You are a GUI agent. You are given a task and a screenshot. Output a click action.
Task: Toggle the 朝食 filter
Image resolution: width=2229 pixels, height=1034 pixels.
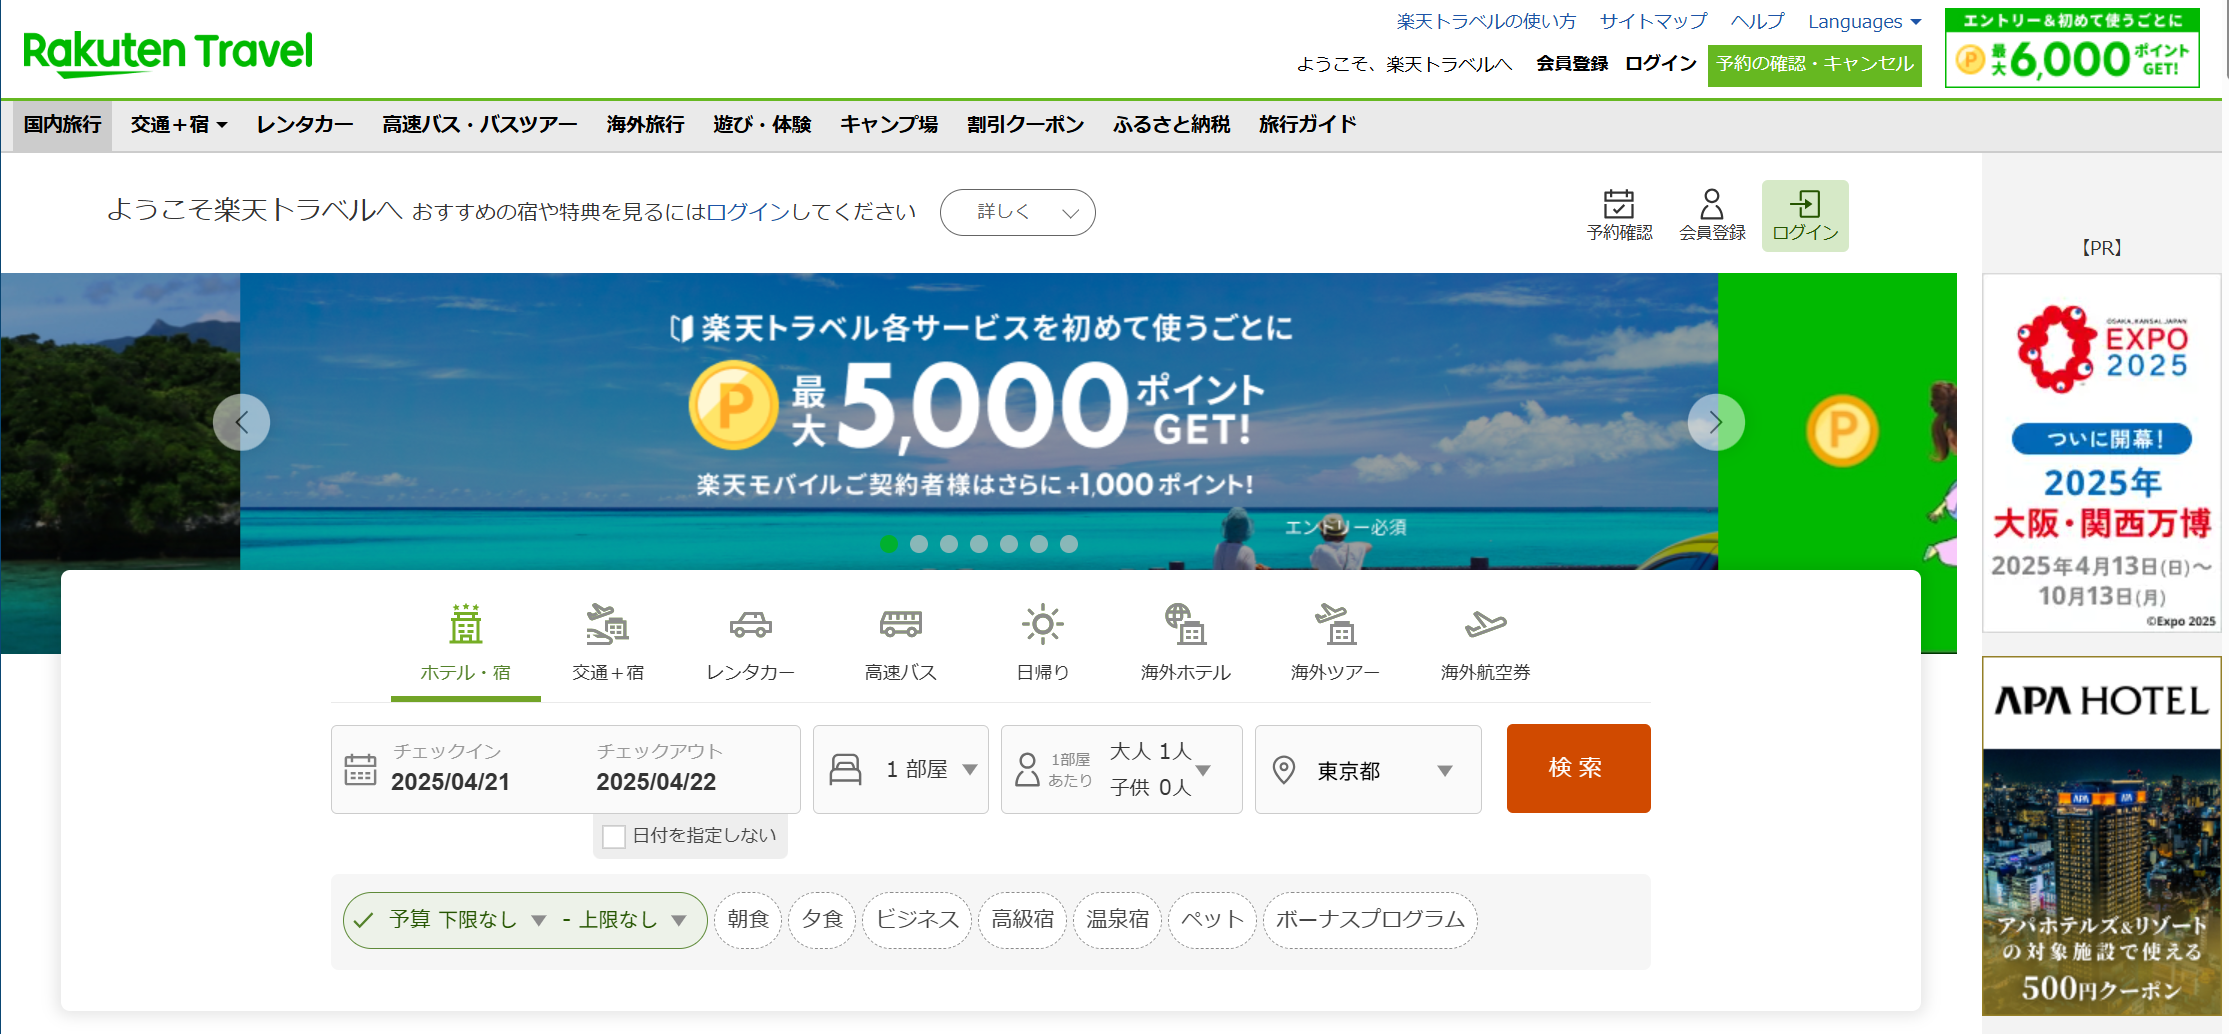(x=748, y=920)
